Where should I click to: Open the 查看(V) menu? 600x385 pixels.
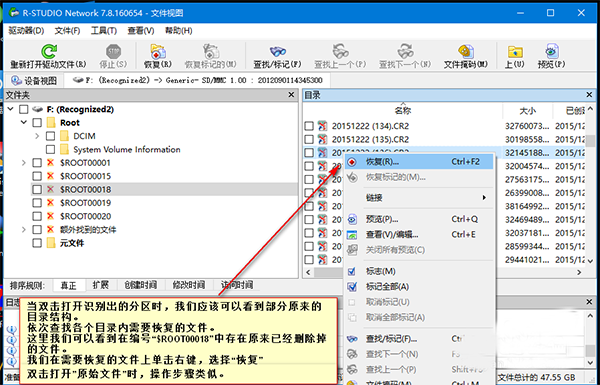(x=141, y=31)
